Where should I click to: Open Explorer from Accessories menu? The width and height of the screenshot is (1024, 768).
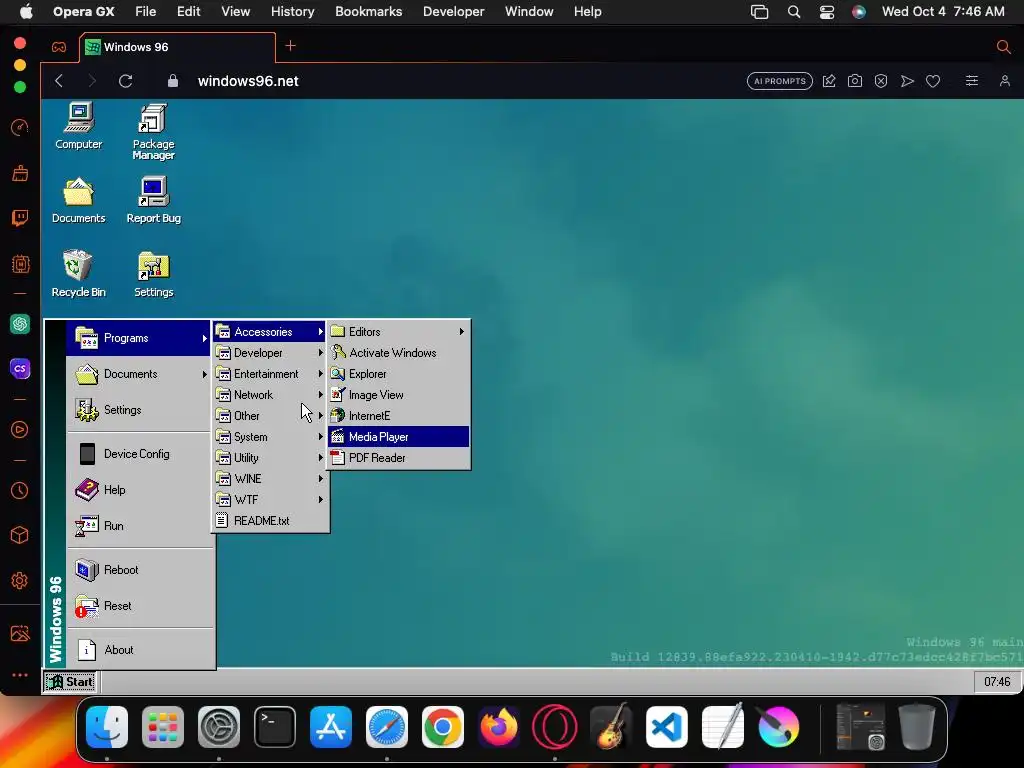(x=398, y=374)
